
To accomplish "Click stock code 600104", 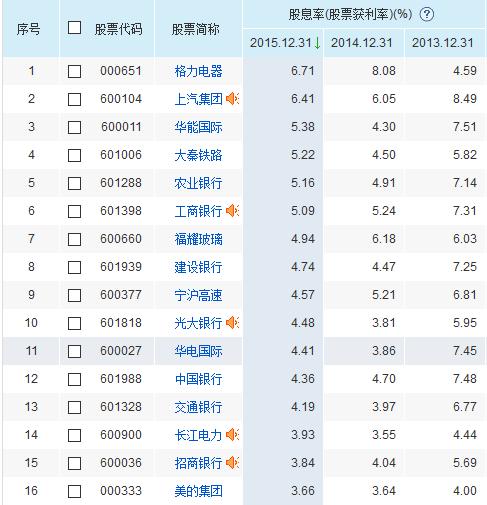I will (121, 99).
